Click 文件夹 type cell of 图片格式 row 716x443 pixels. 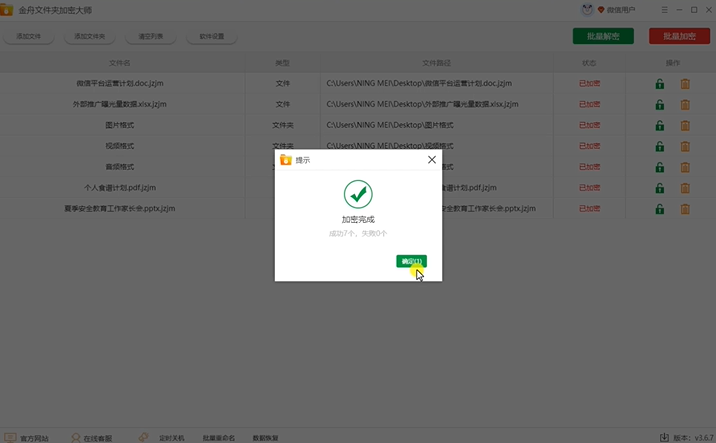[x=283, y=125]
